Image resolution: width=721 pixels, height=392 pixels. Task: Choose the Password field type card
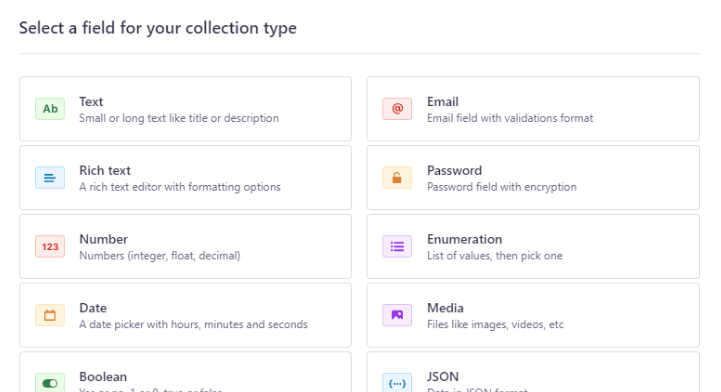coord(533,178)
